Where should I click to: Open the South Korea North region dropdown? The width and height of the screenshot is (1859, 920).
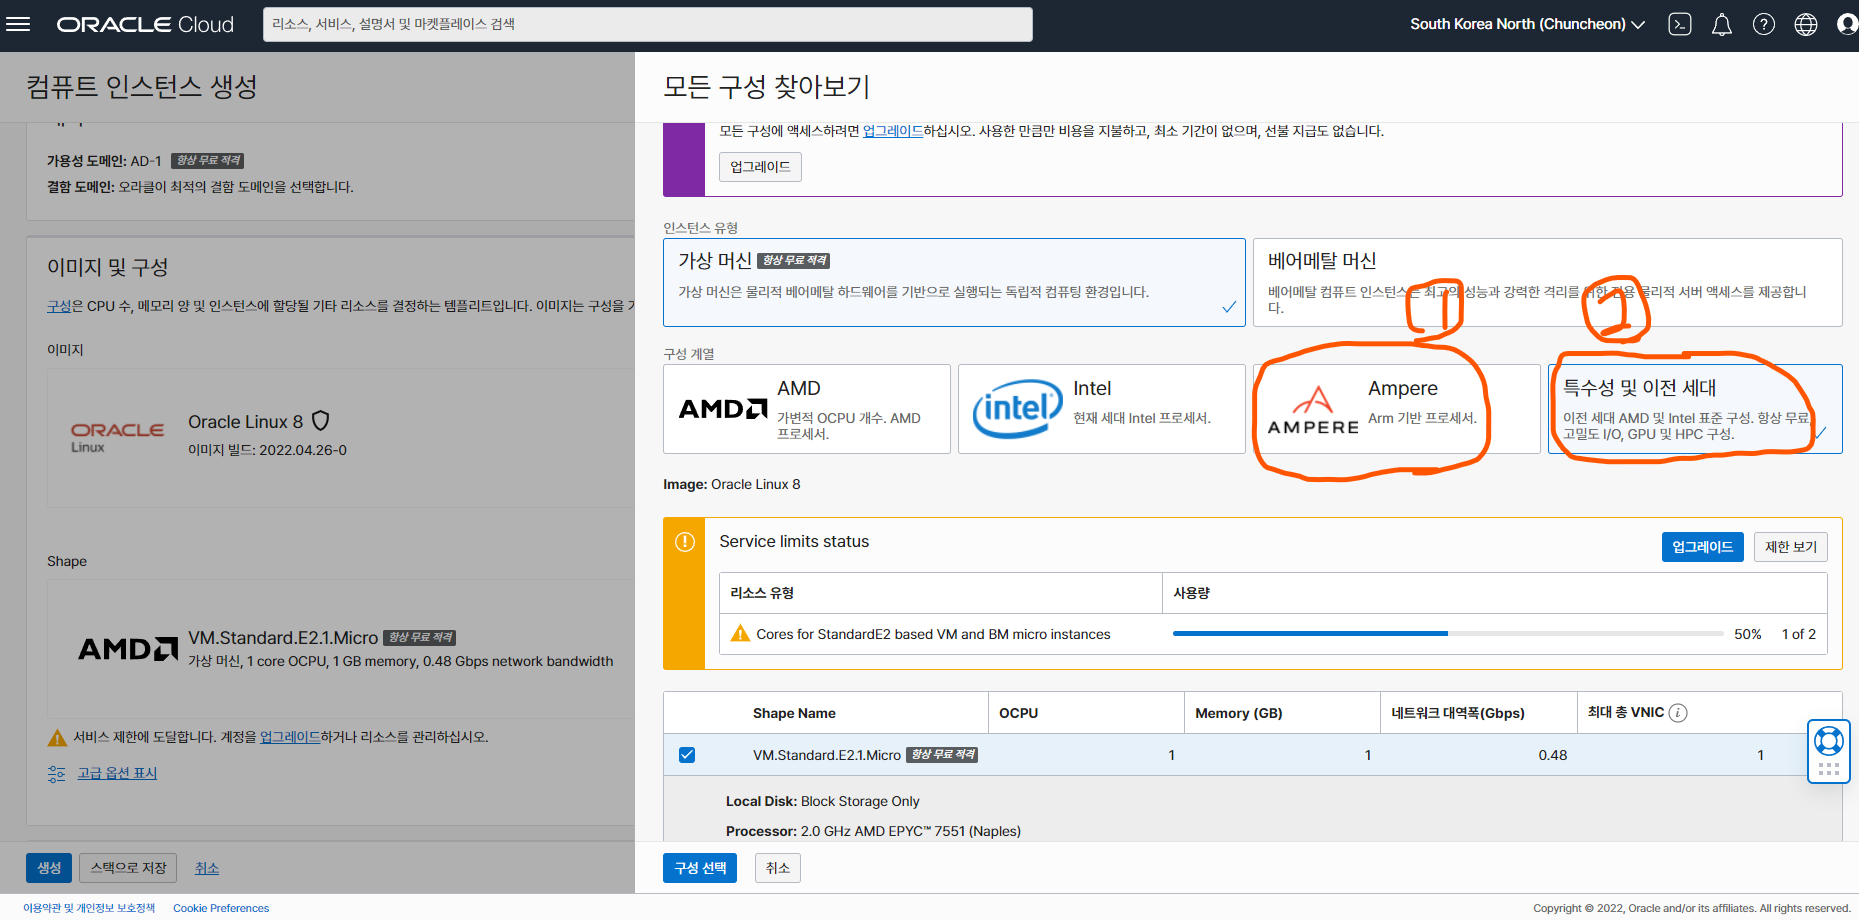click(x=1527, y=24)
